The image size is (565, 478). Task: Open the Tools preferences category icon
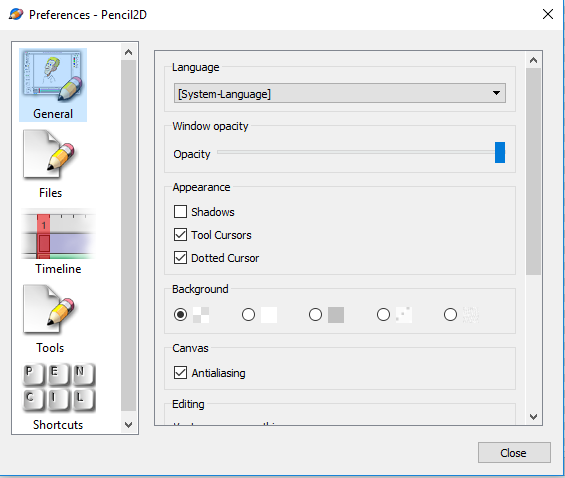click(49, 309)
